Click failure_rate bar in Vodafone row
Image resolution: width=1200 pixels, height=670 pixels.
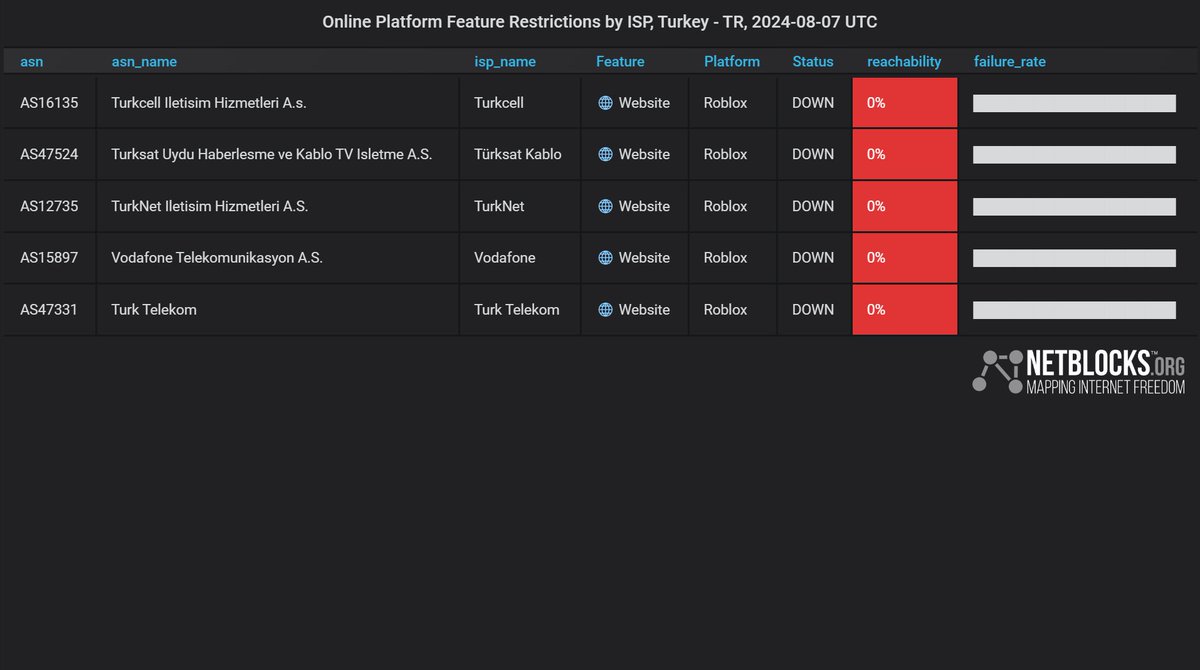[1074, 258]
